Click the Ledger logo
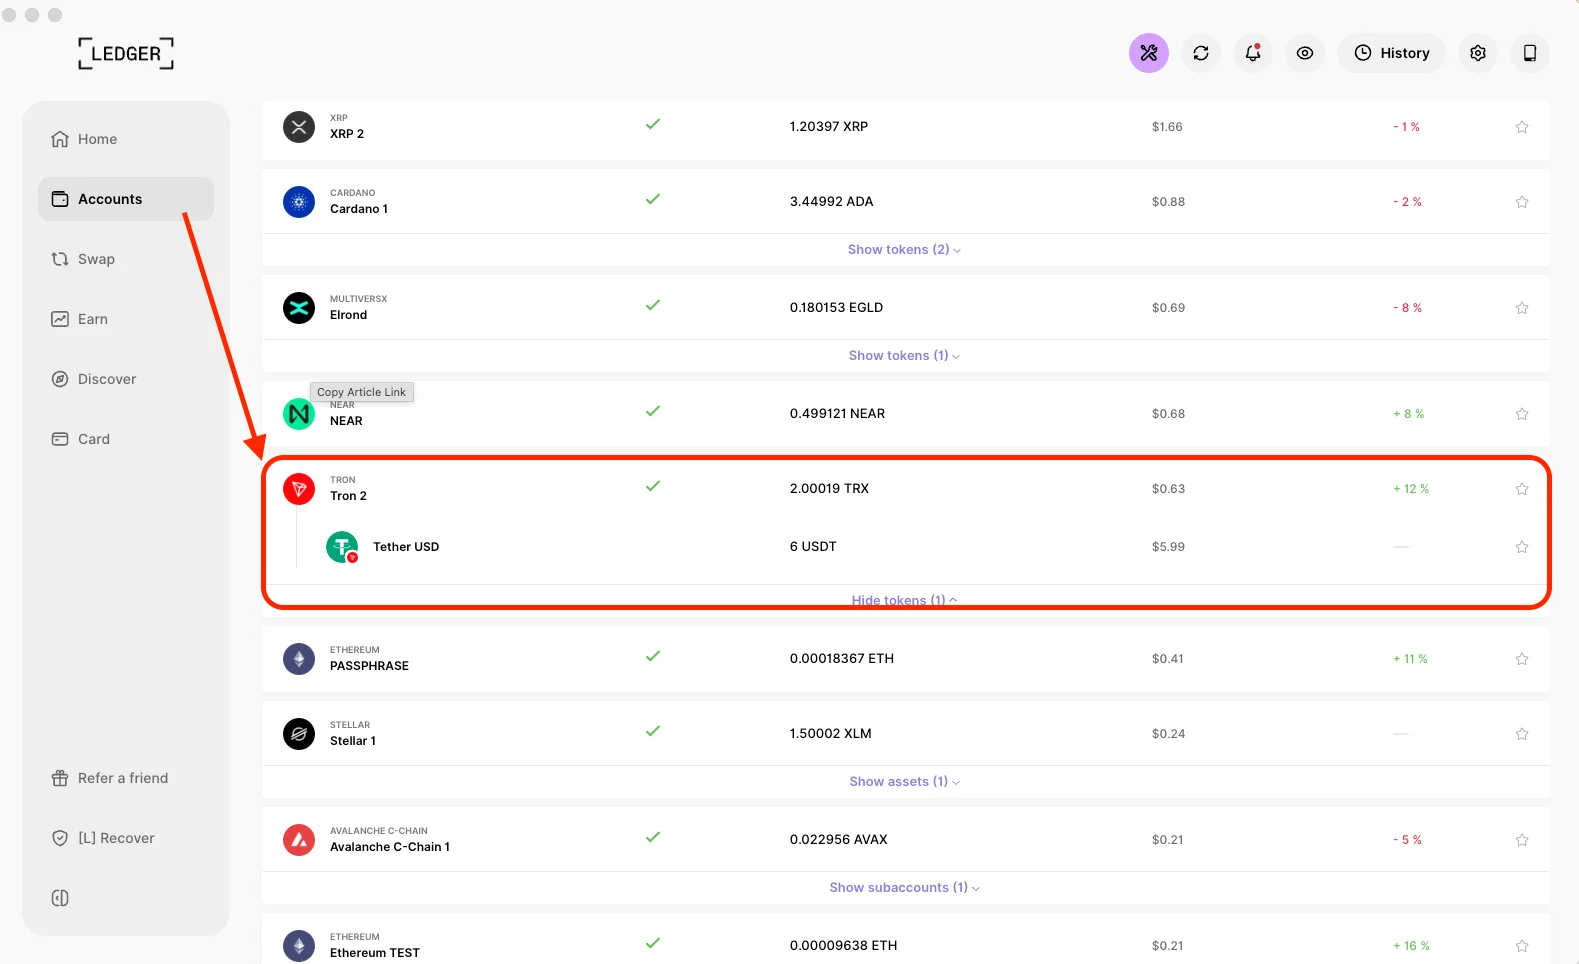This screenshot has width=1579, height=964. point(126,53)
